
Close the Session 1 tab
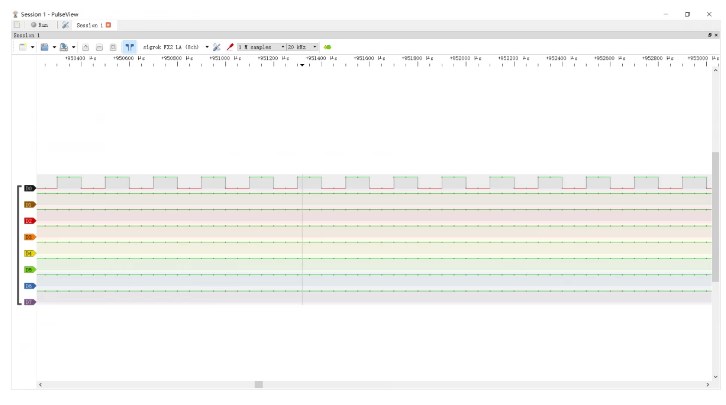pyautogui.click(x=108, y=25)
